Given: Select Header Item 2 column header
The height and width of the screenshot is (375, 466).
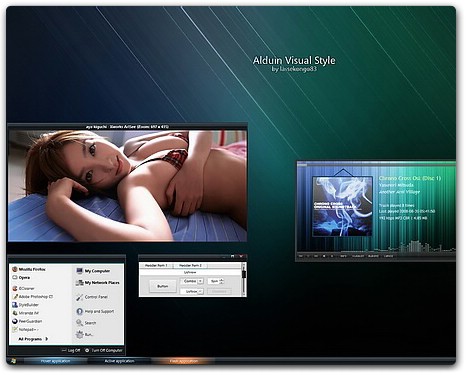Looking at the screenshot, I should tap(190, 265).
